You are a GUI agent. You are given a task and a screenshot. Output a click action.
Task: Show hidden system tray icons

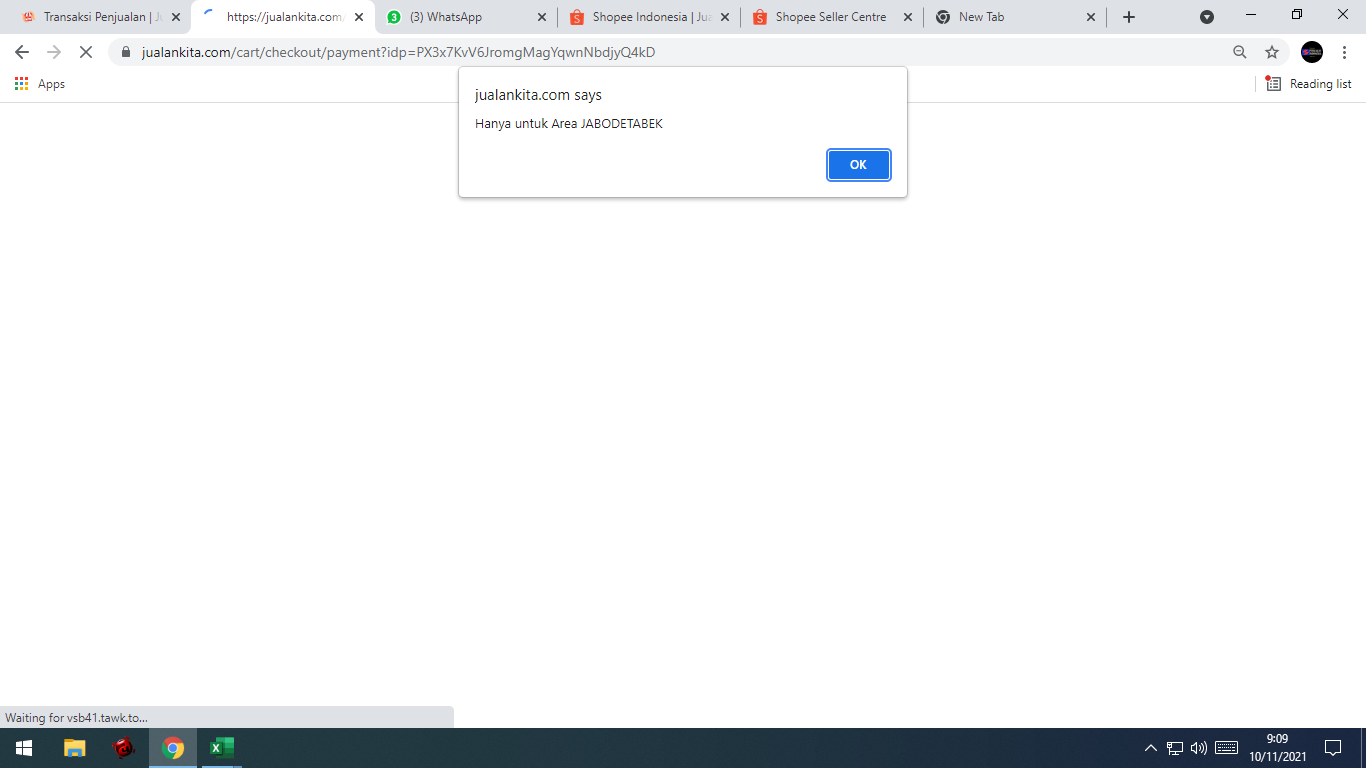point(1150,748)
